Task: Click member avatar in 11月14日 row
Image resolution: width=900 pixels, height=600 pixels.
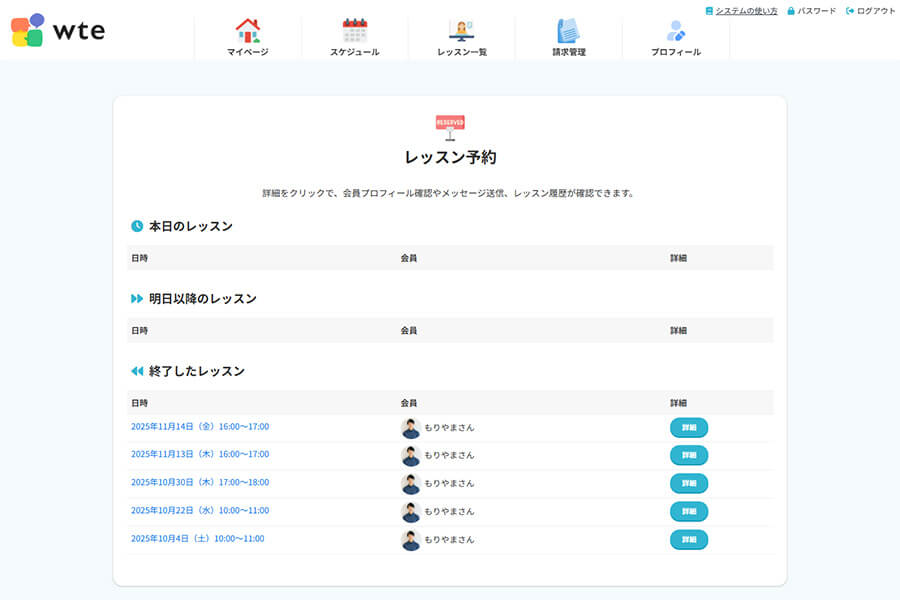Action: [x=411, y=428]
